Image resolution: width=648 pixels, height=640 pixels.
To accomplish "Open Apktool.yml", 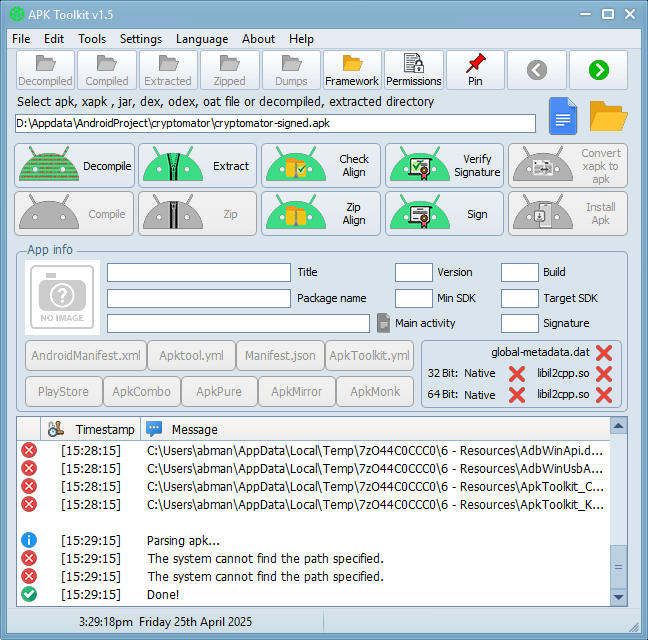I will click(x=191, y=356).
